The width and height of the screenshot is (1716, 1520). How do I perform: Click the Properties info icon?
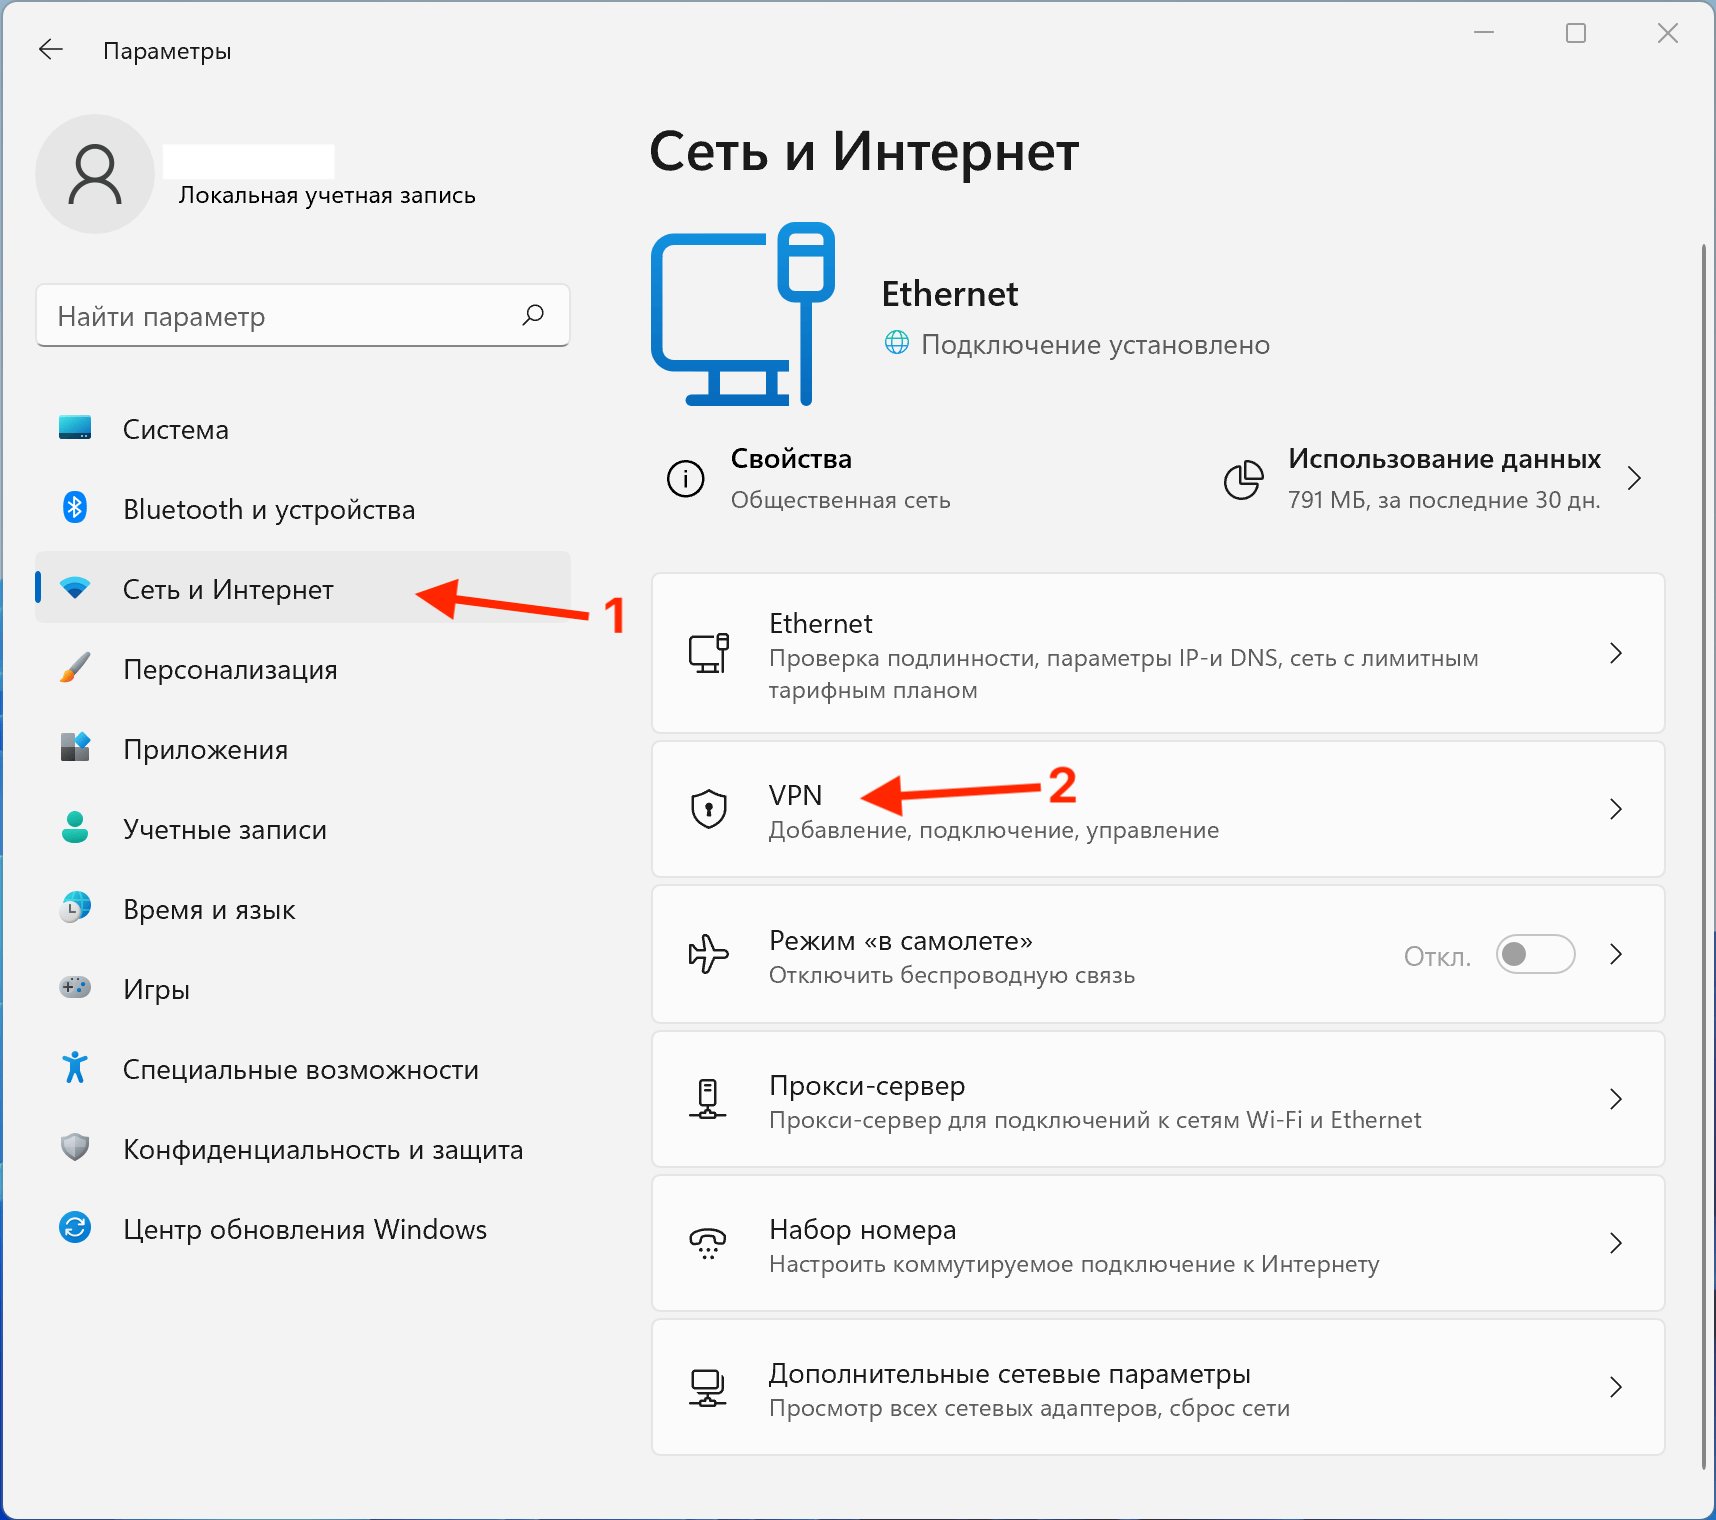pyautogui.click(x=685, y=479)
